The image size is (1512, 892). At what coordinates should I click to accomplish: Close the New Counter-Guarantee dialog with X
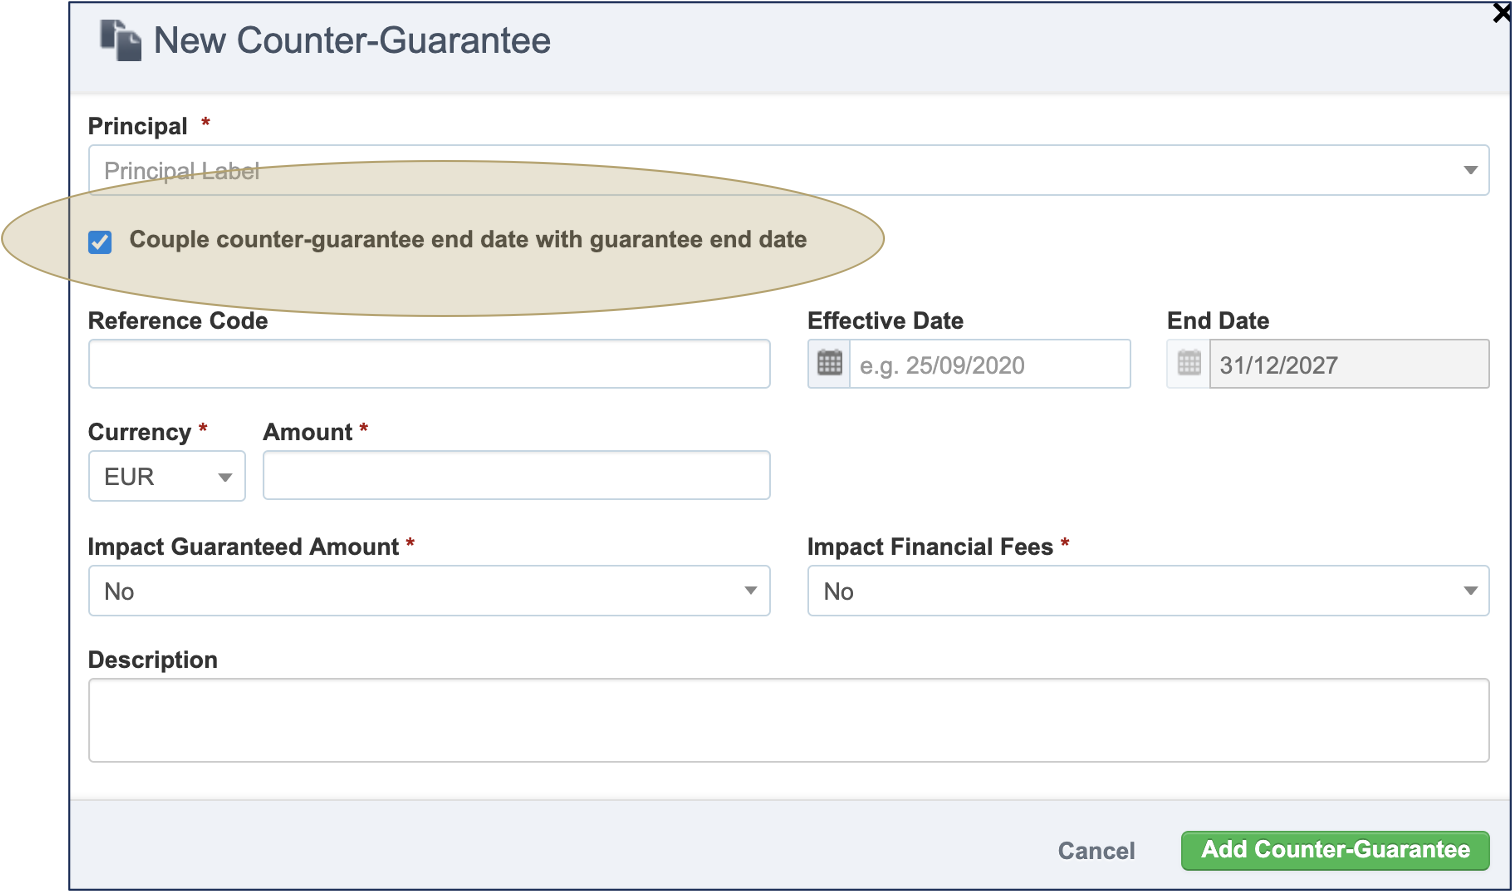coord(1502,12)
